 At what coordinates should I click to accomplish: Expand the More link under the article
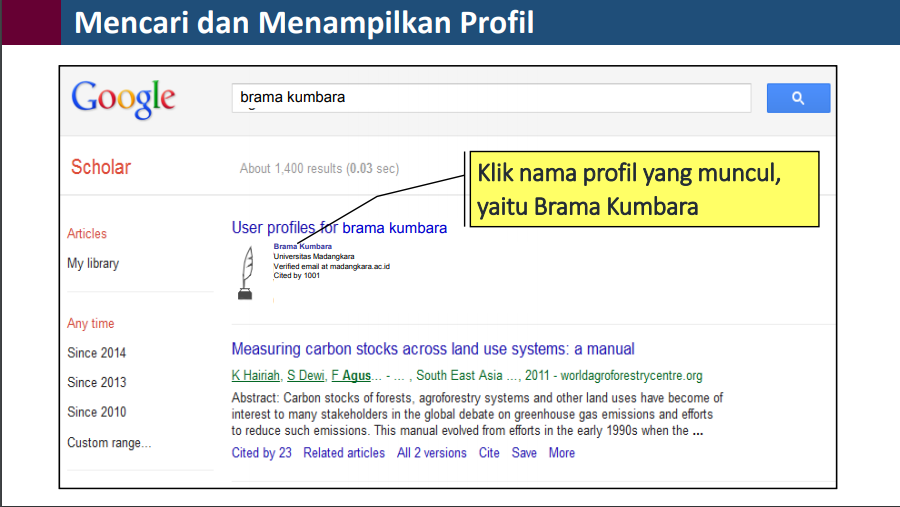point(561,453)
